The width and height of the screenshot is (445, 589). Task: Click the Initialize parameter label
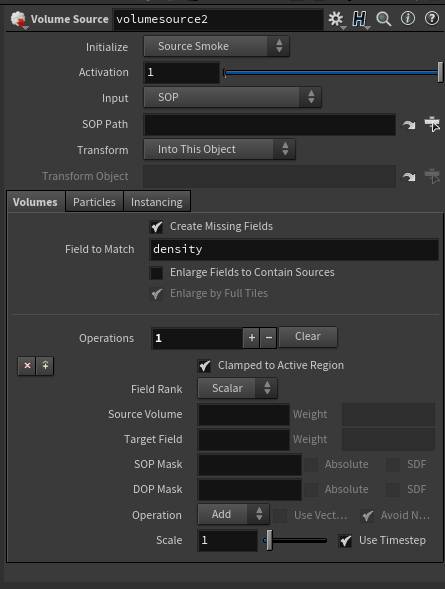tap(107, 47)
